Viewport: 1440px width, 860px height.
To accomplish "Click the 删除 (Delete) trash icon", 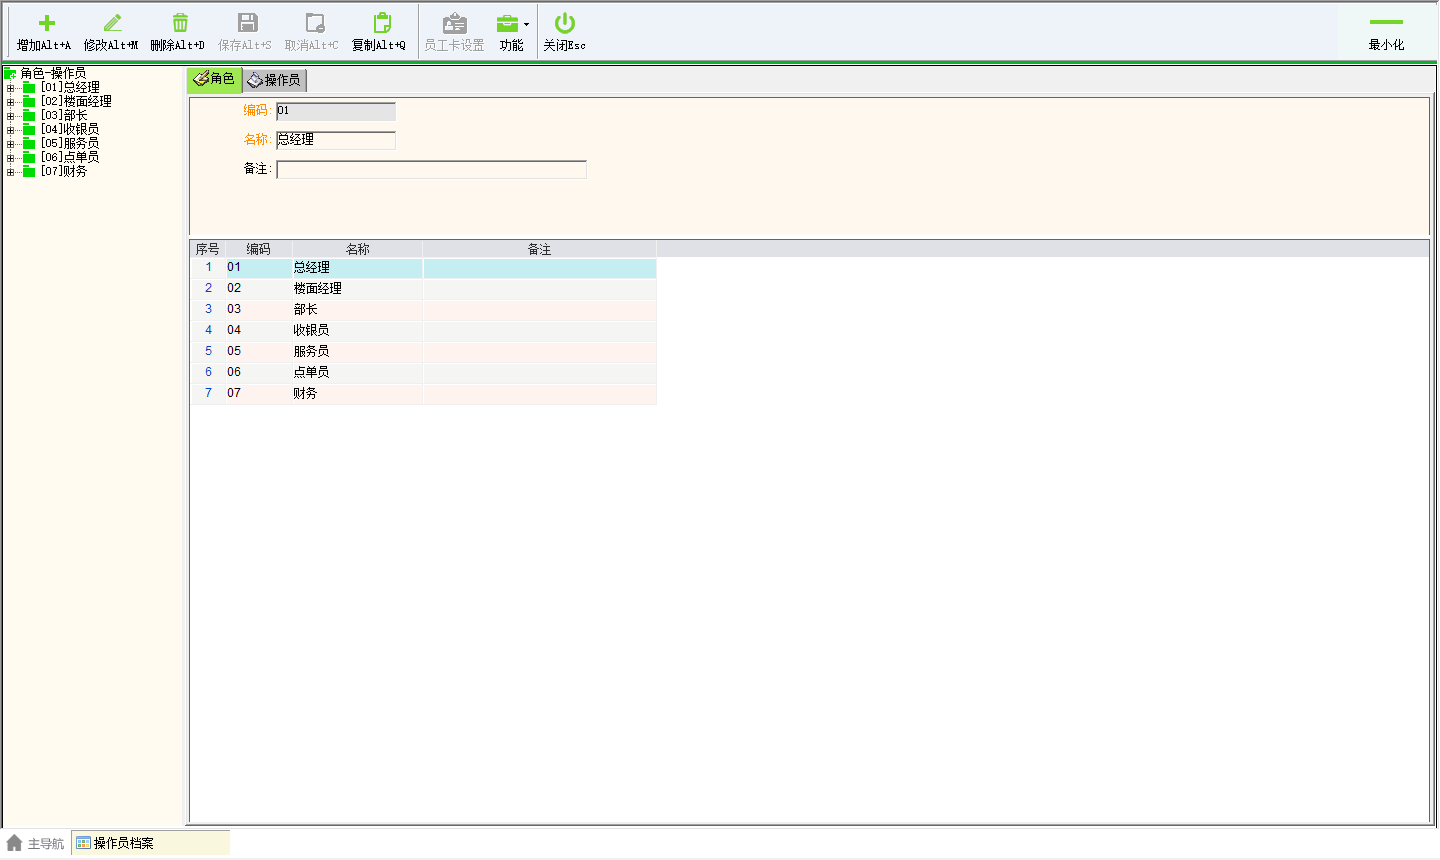I will pos(180,23).
